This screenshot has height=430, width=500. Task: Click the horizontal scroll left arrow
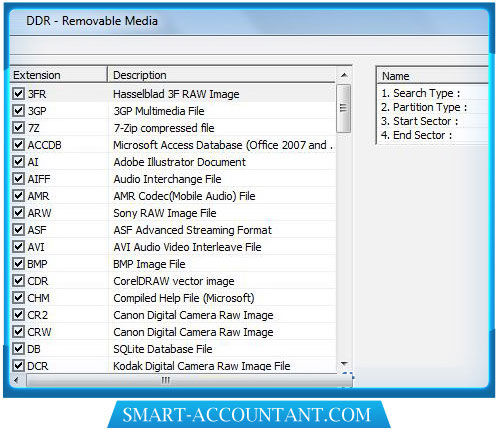(17, 380)
